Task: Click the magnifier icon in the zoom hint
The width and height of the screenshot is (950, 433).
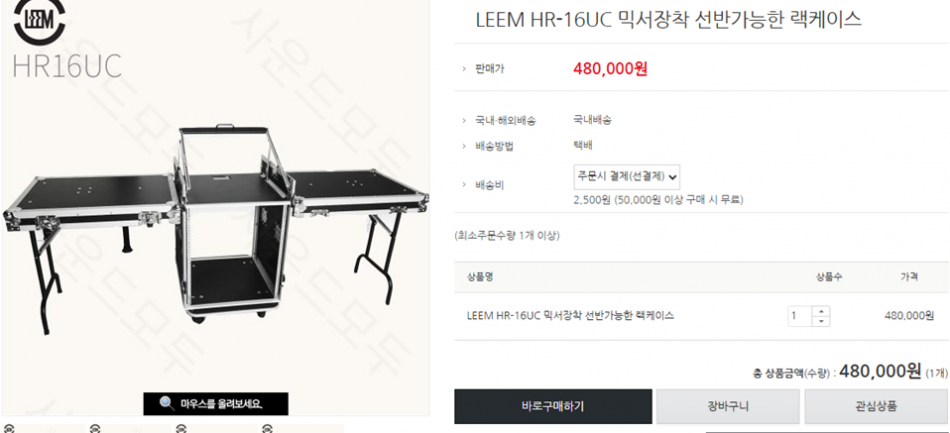Action: [x=167, y=403]
